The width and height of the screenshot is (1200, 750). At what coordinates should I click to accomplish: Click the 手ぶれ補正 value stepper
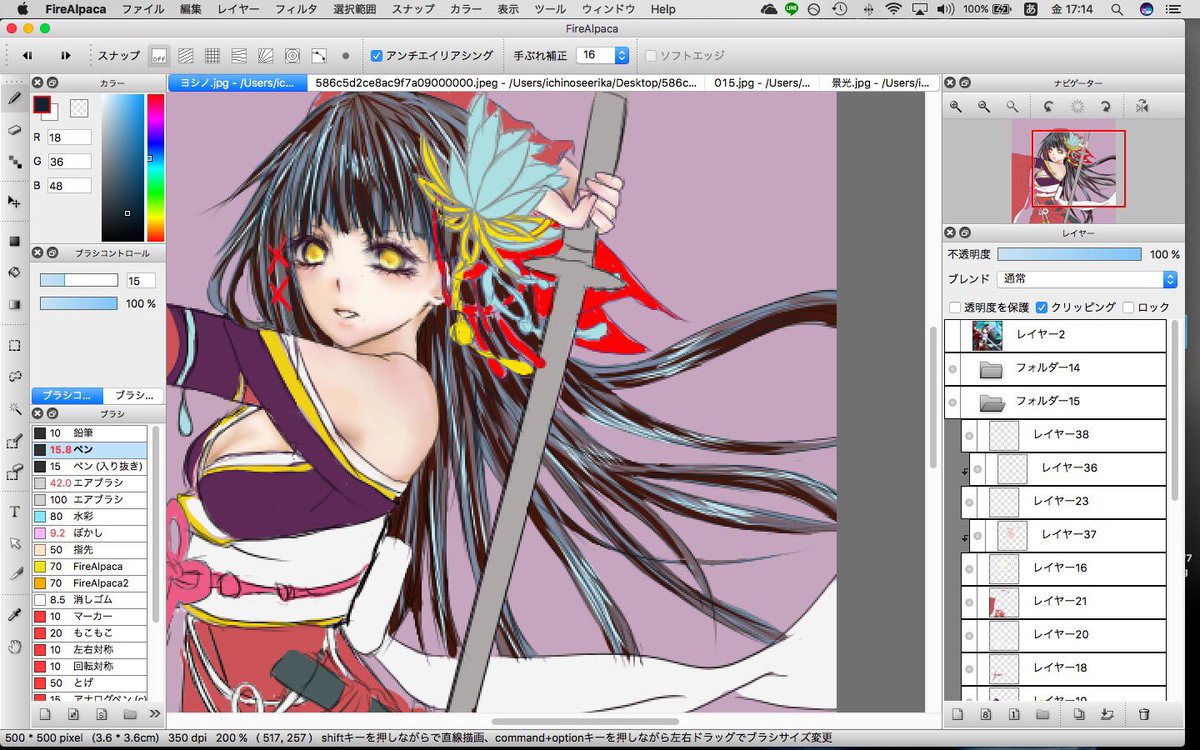(622, 56)
